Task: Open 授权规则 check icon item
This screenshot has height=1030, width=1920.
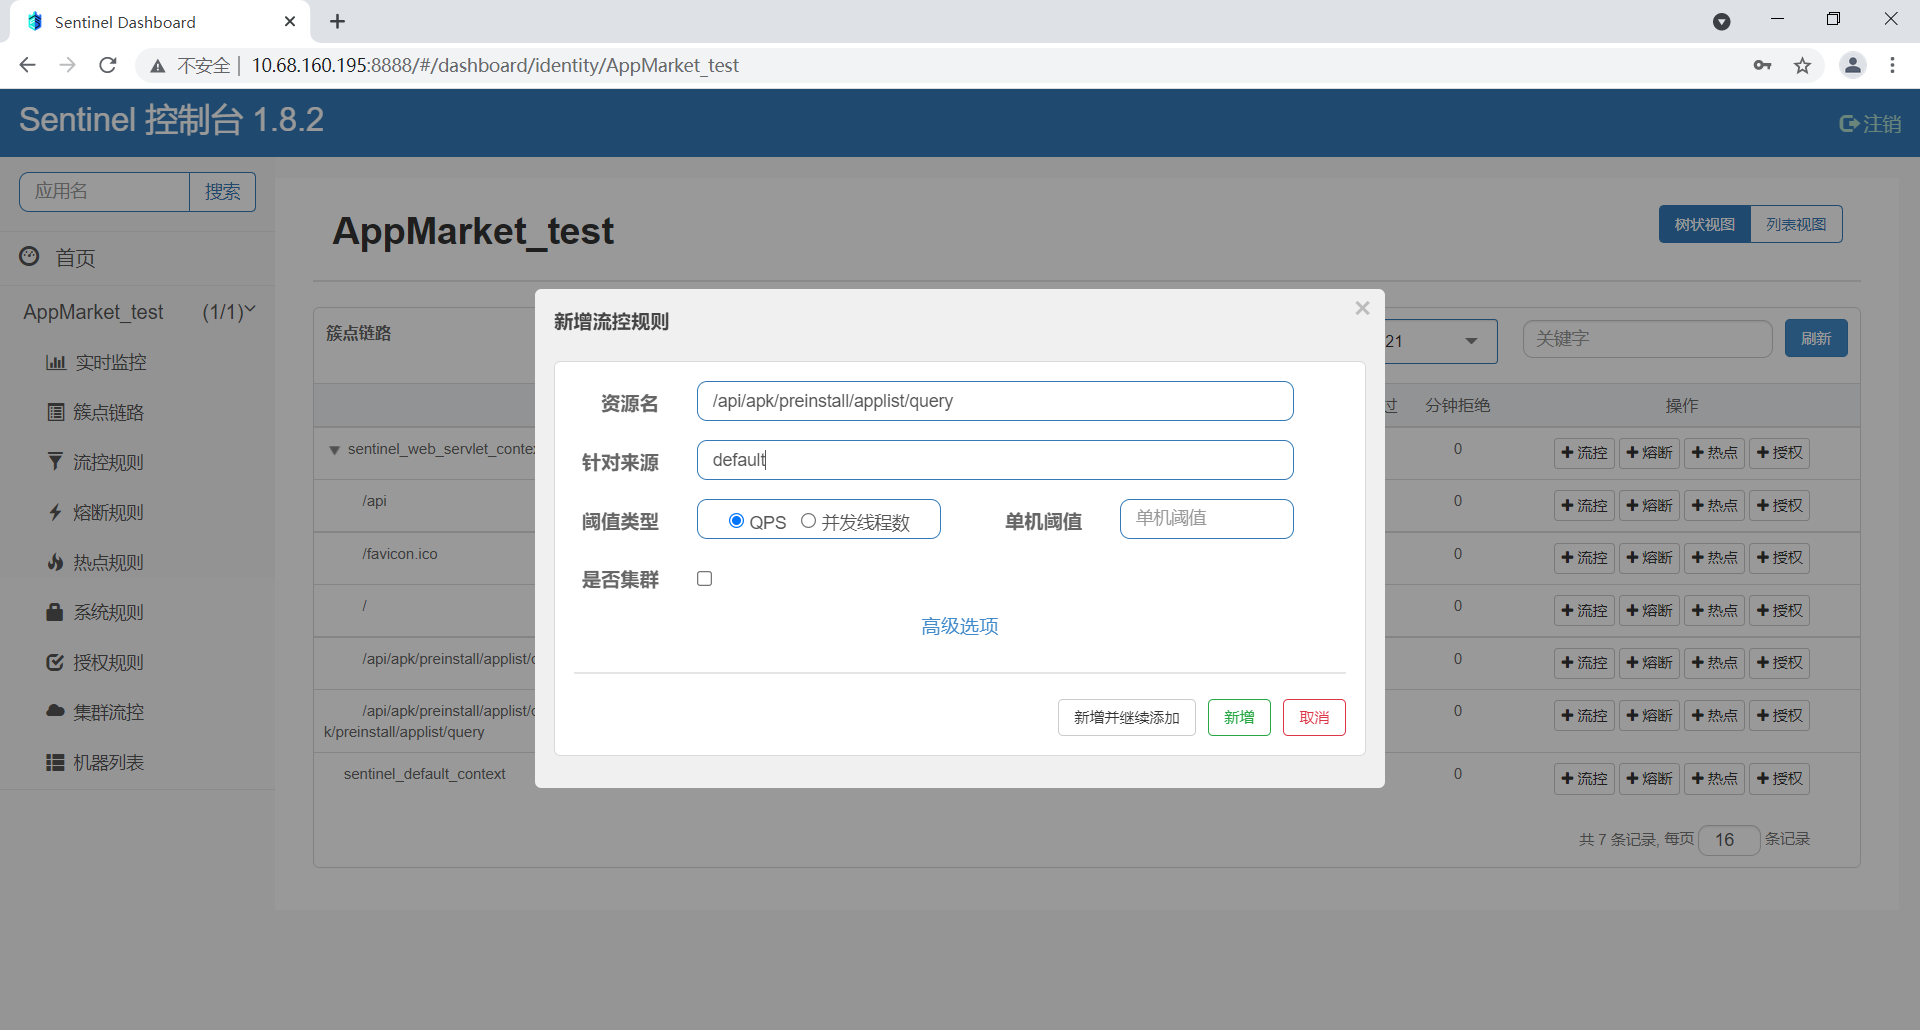Action: click(96, 662)
